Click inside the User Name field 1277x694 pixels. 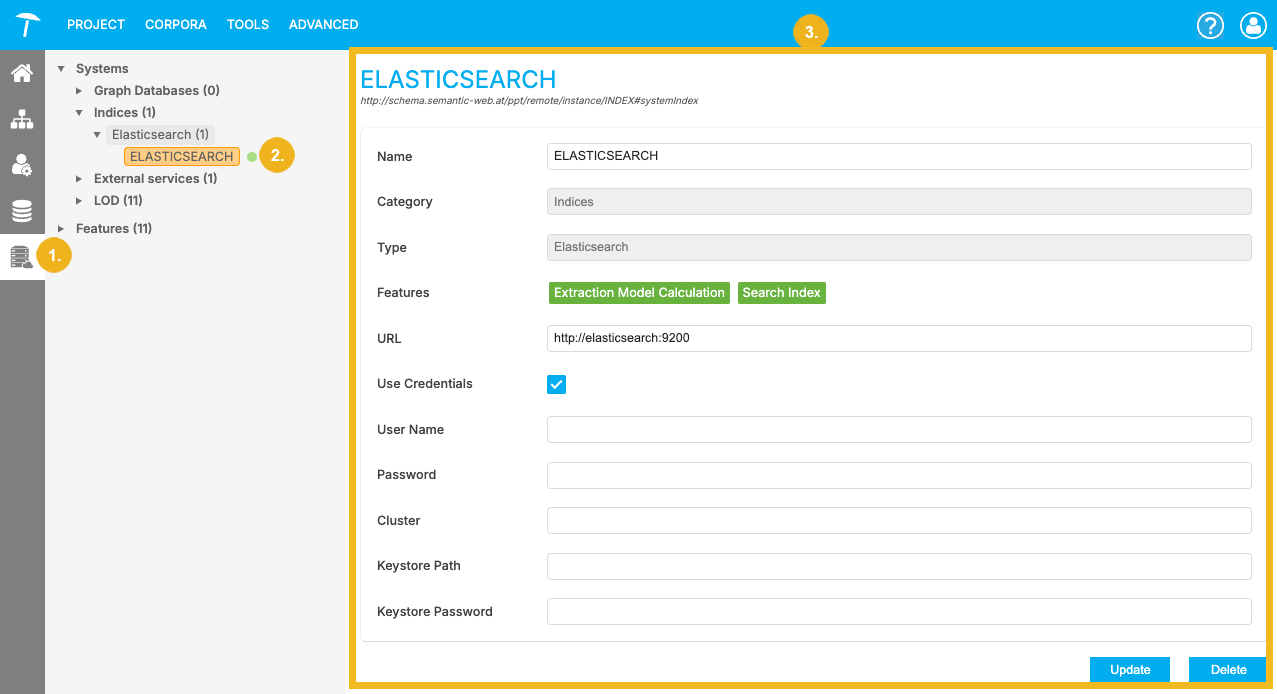(898, 429)
